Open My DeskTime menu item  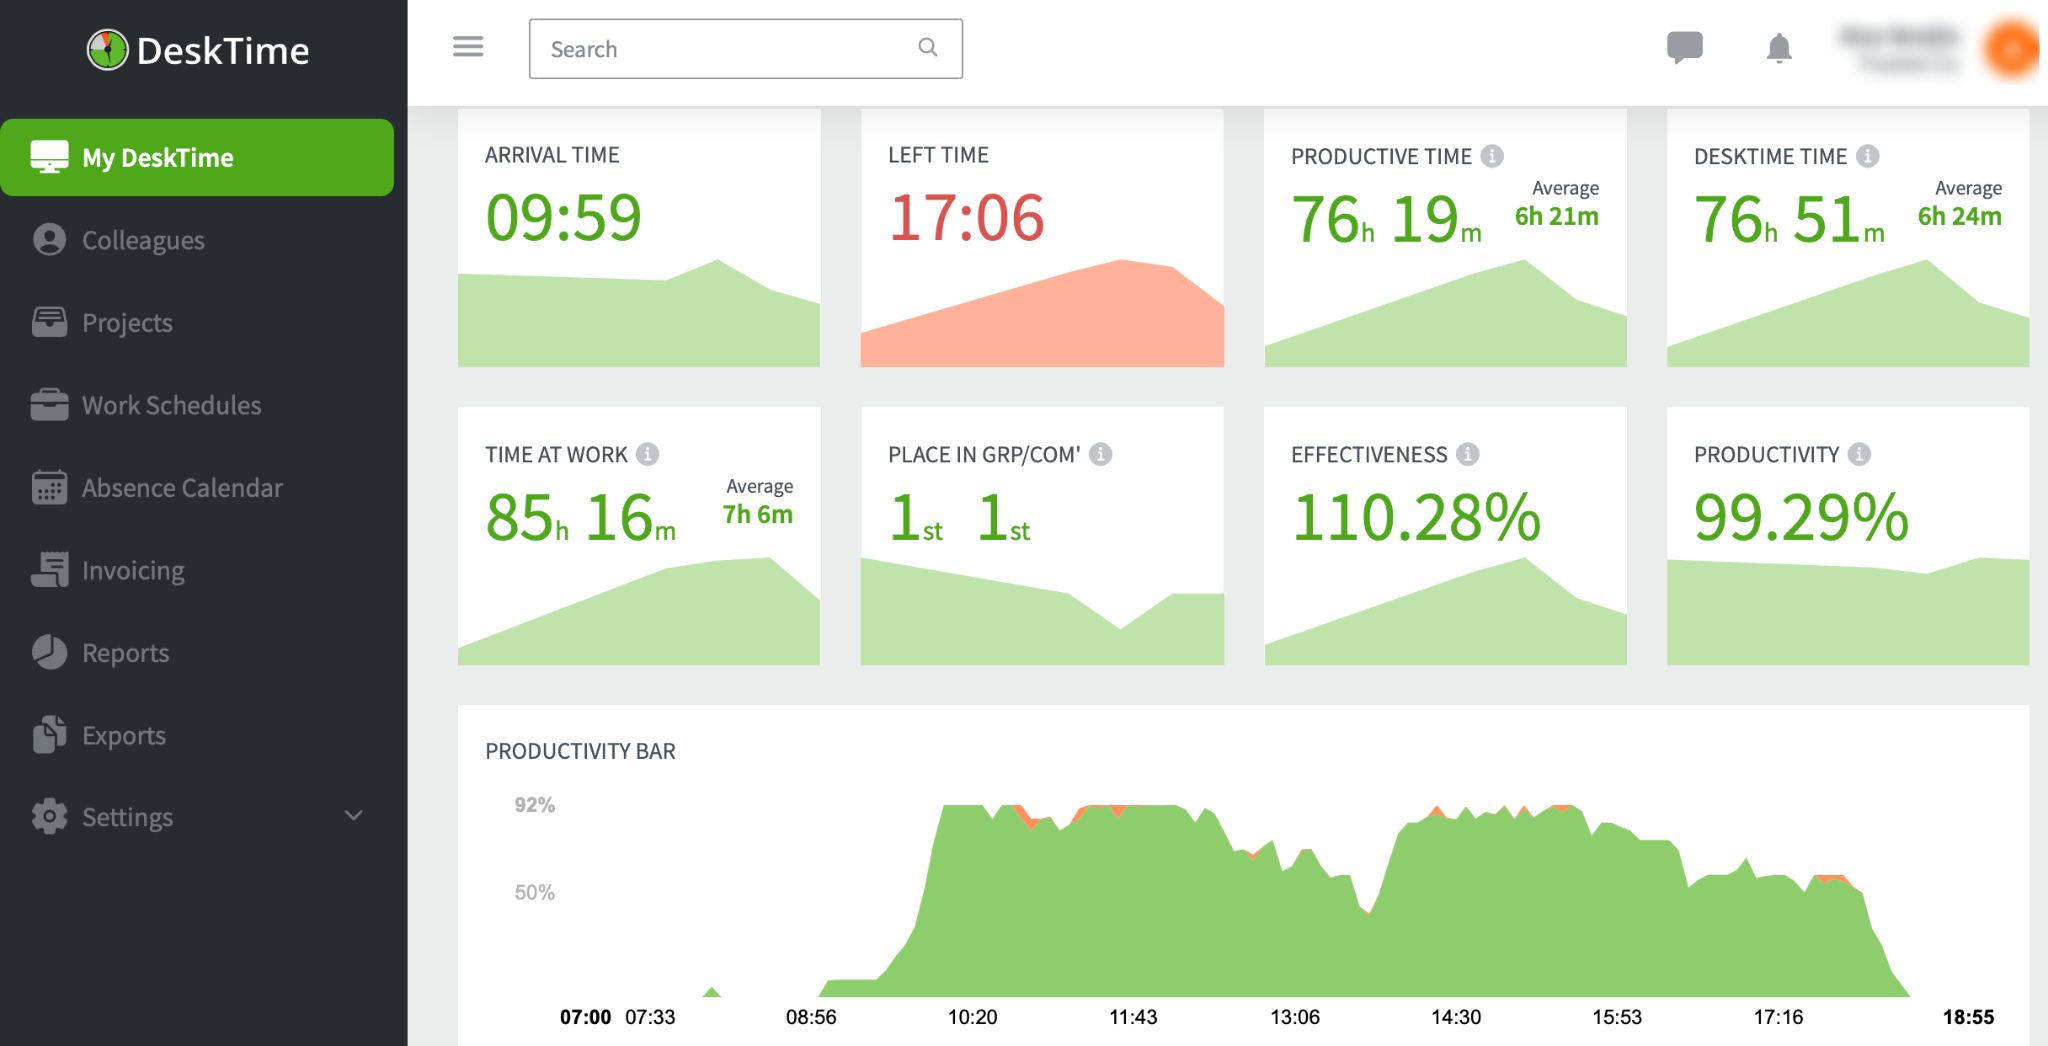click(197, 157)
